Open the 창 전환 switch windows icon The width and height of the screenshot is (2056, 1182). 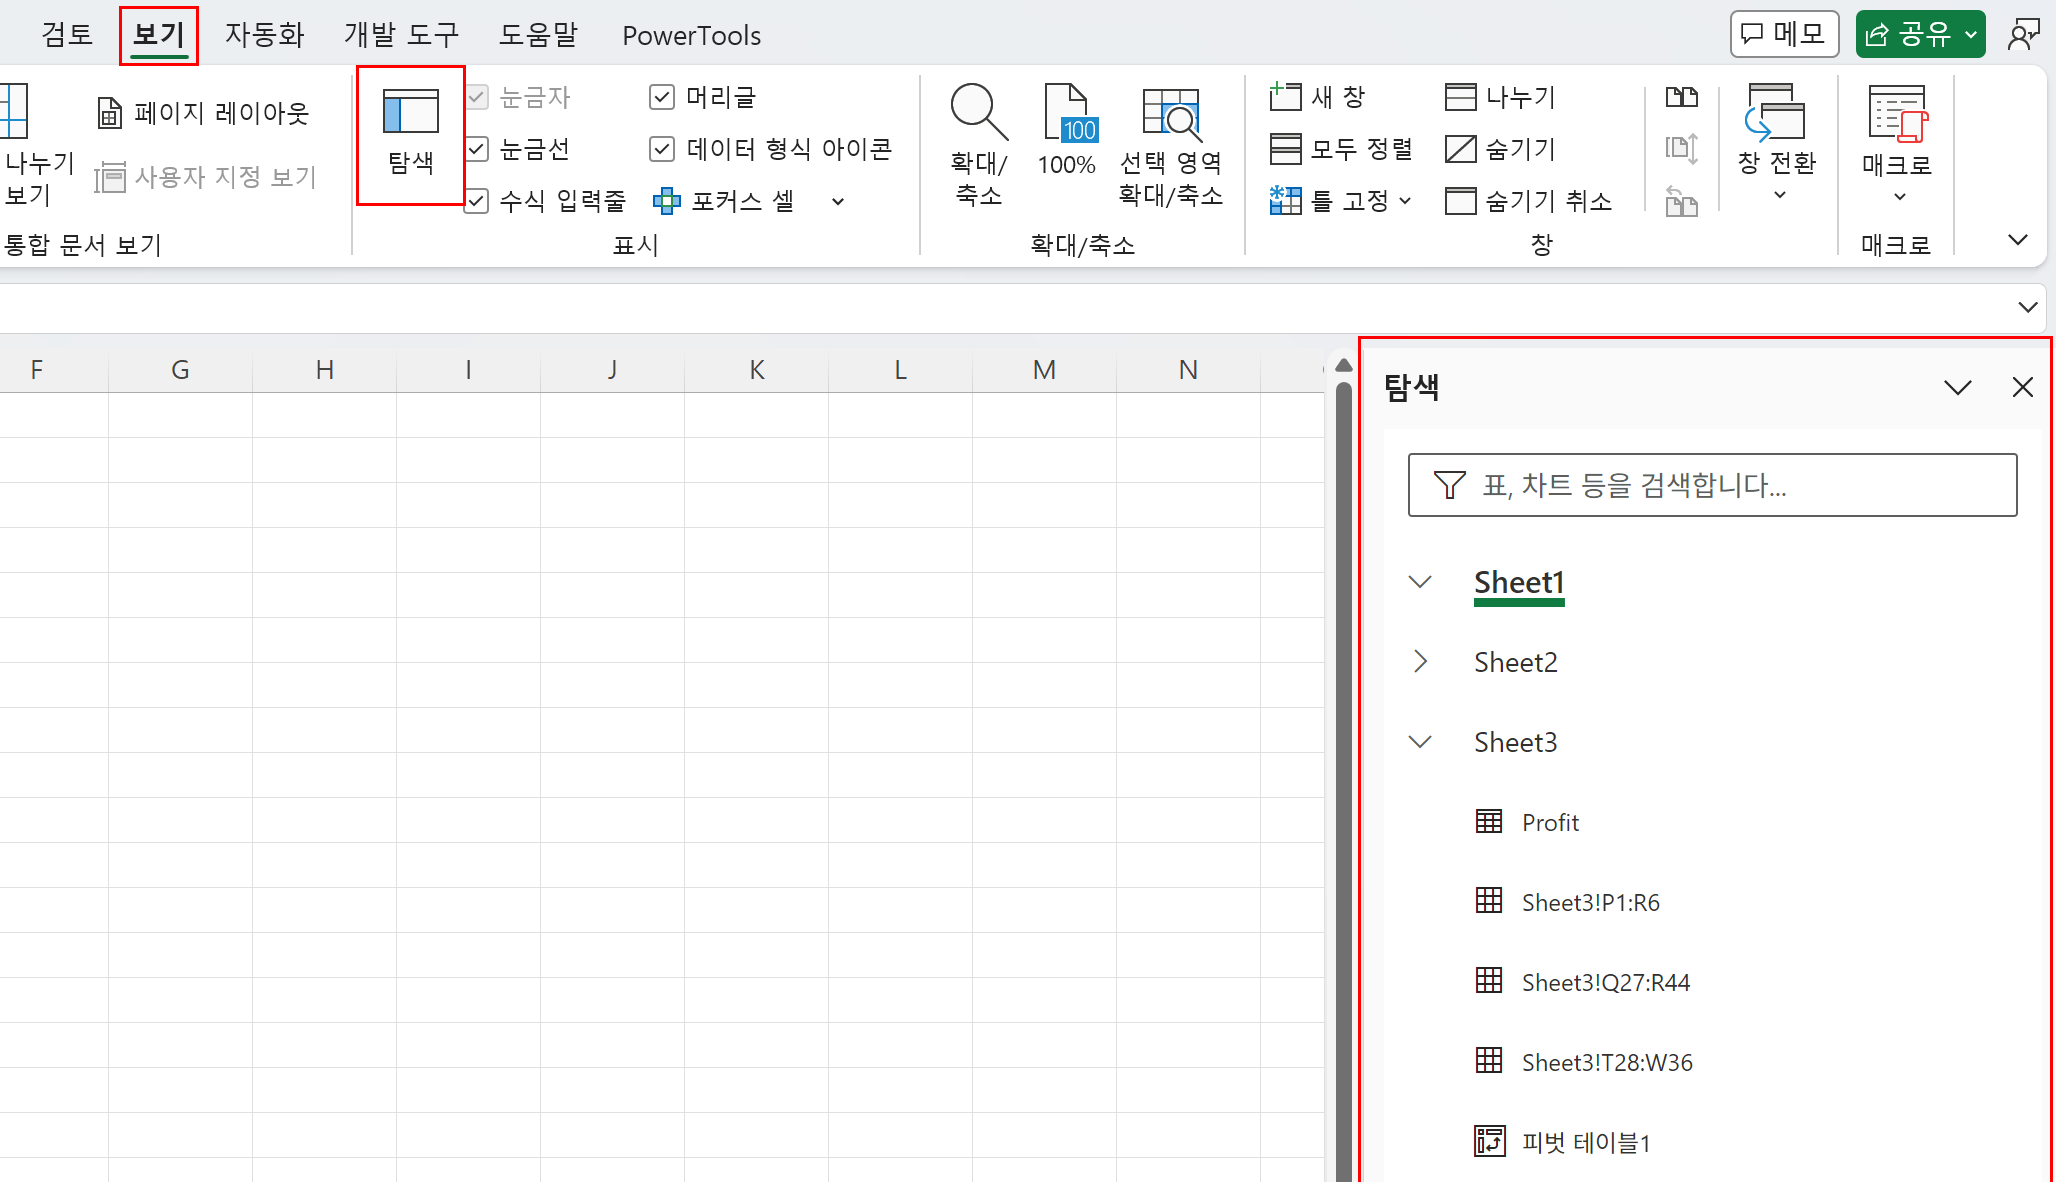(x=1776, y=112)
